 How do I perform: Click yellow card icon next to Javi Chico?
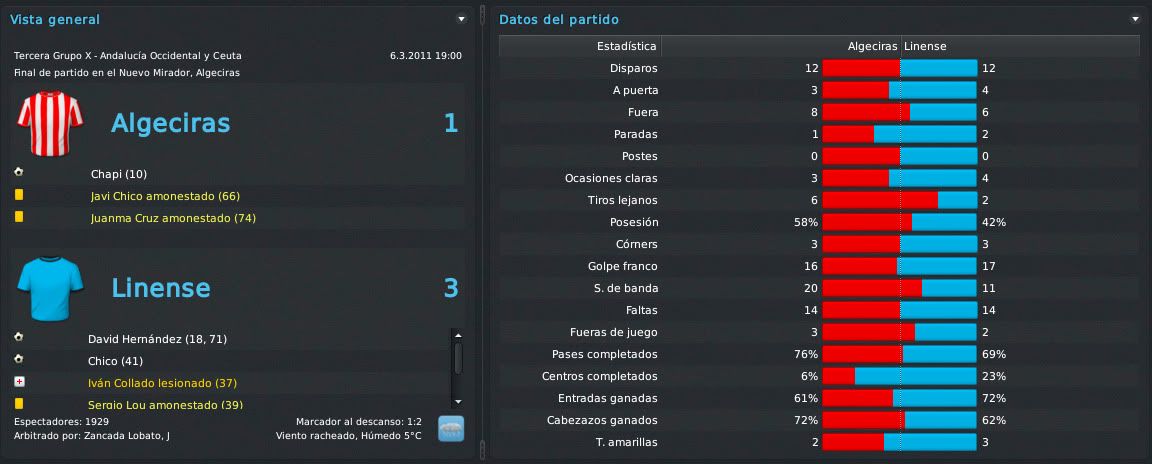(x=18, y=195)
